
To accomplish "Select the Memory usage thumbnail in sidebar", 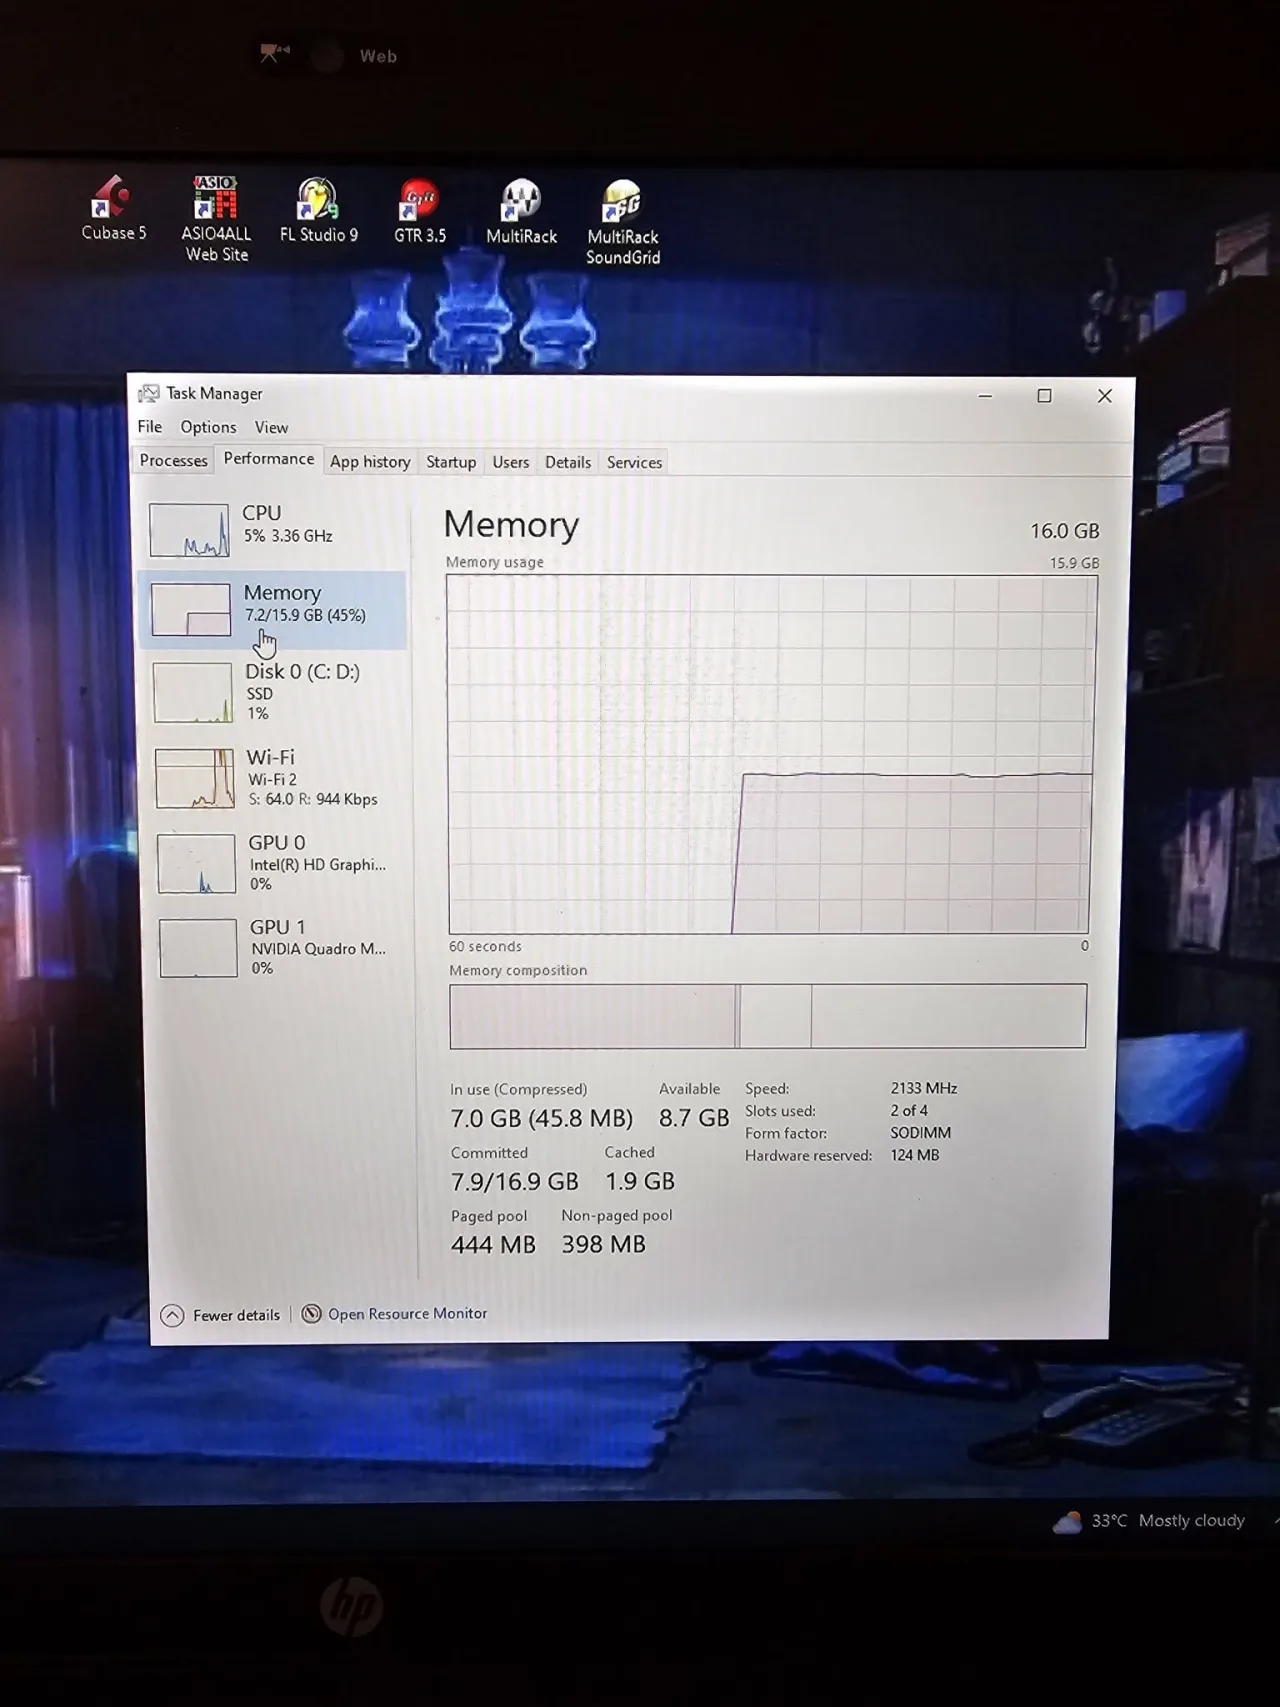I will (191, 609).
